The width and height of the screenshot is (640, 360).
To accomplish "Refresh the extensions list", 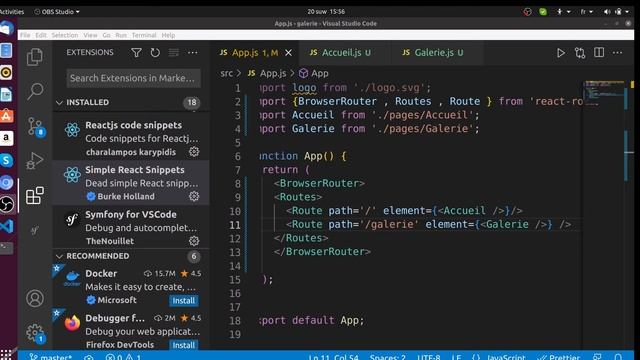I will (155, 53).
